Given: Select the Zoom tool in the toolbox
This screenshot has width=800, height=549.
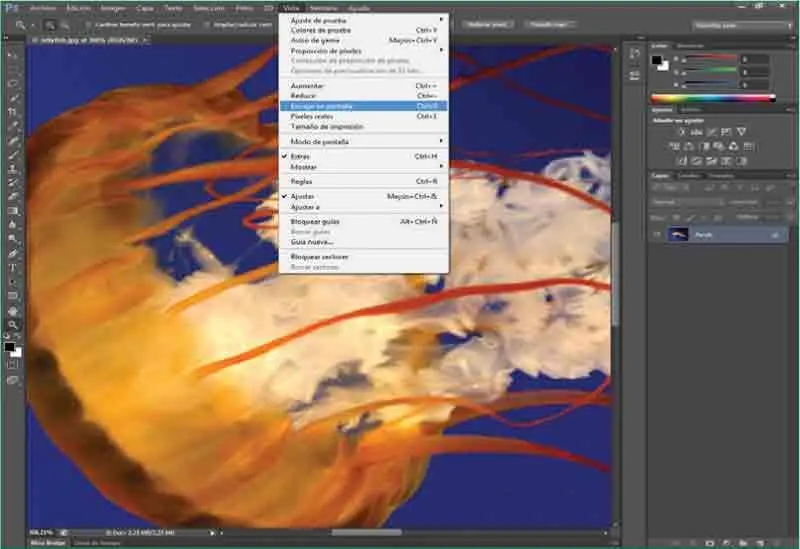Looking at the screenshot, I should pyautogui.click(x=13, y=325).
